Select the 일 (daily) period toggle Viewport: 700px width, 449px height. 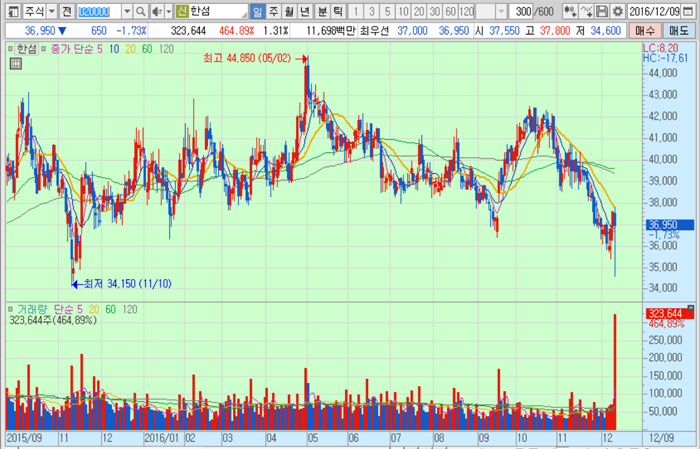(258, 10)
